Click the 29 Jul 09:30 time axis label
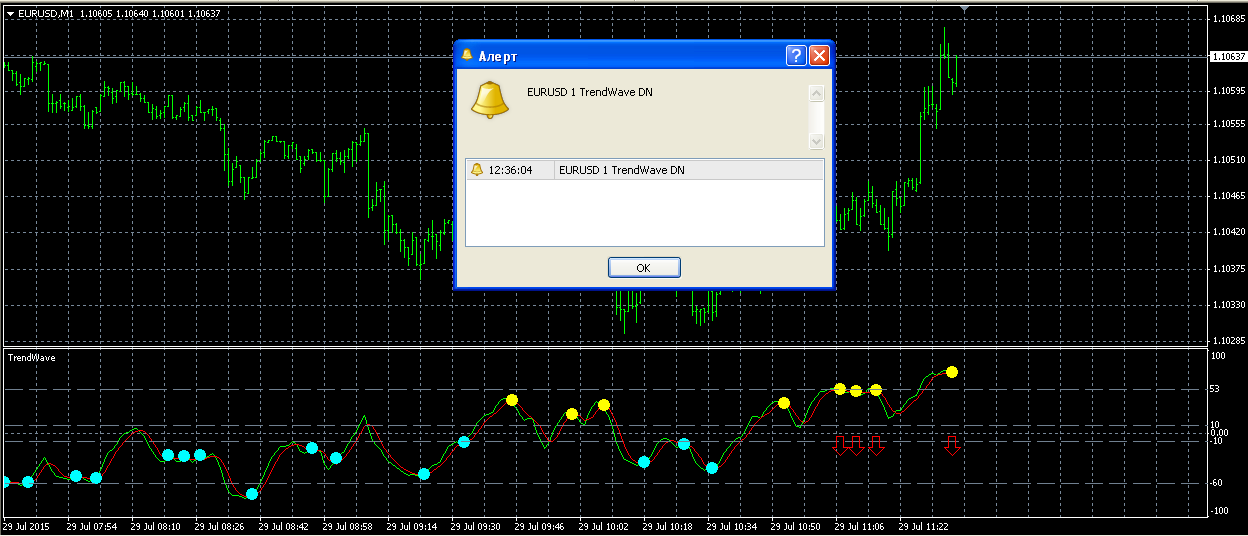The height and width of the screenshot is (536, 1248). (x=475, y=526)
